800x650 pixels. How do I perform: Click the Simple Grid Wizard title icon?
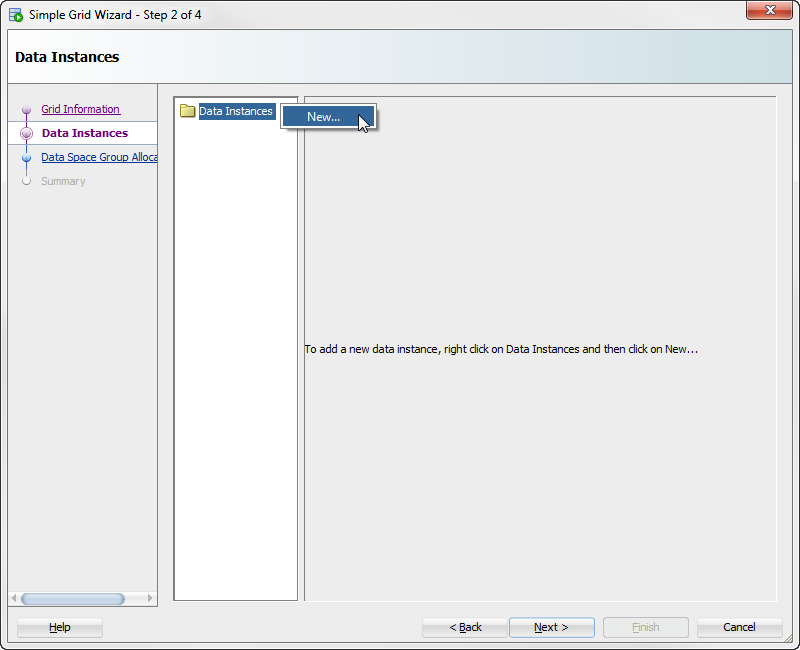coord(16,15)
